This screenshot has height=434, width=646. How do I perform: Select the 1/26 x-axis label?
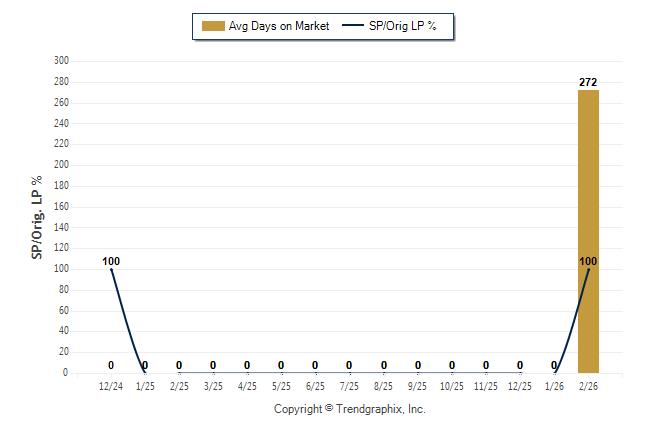tap(554, 387)
